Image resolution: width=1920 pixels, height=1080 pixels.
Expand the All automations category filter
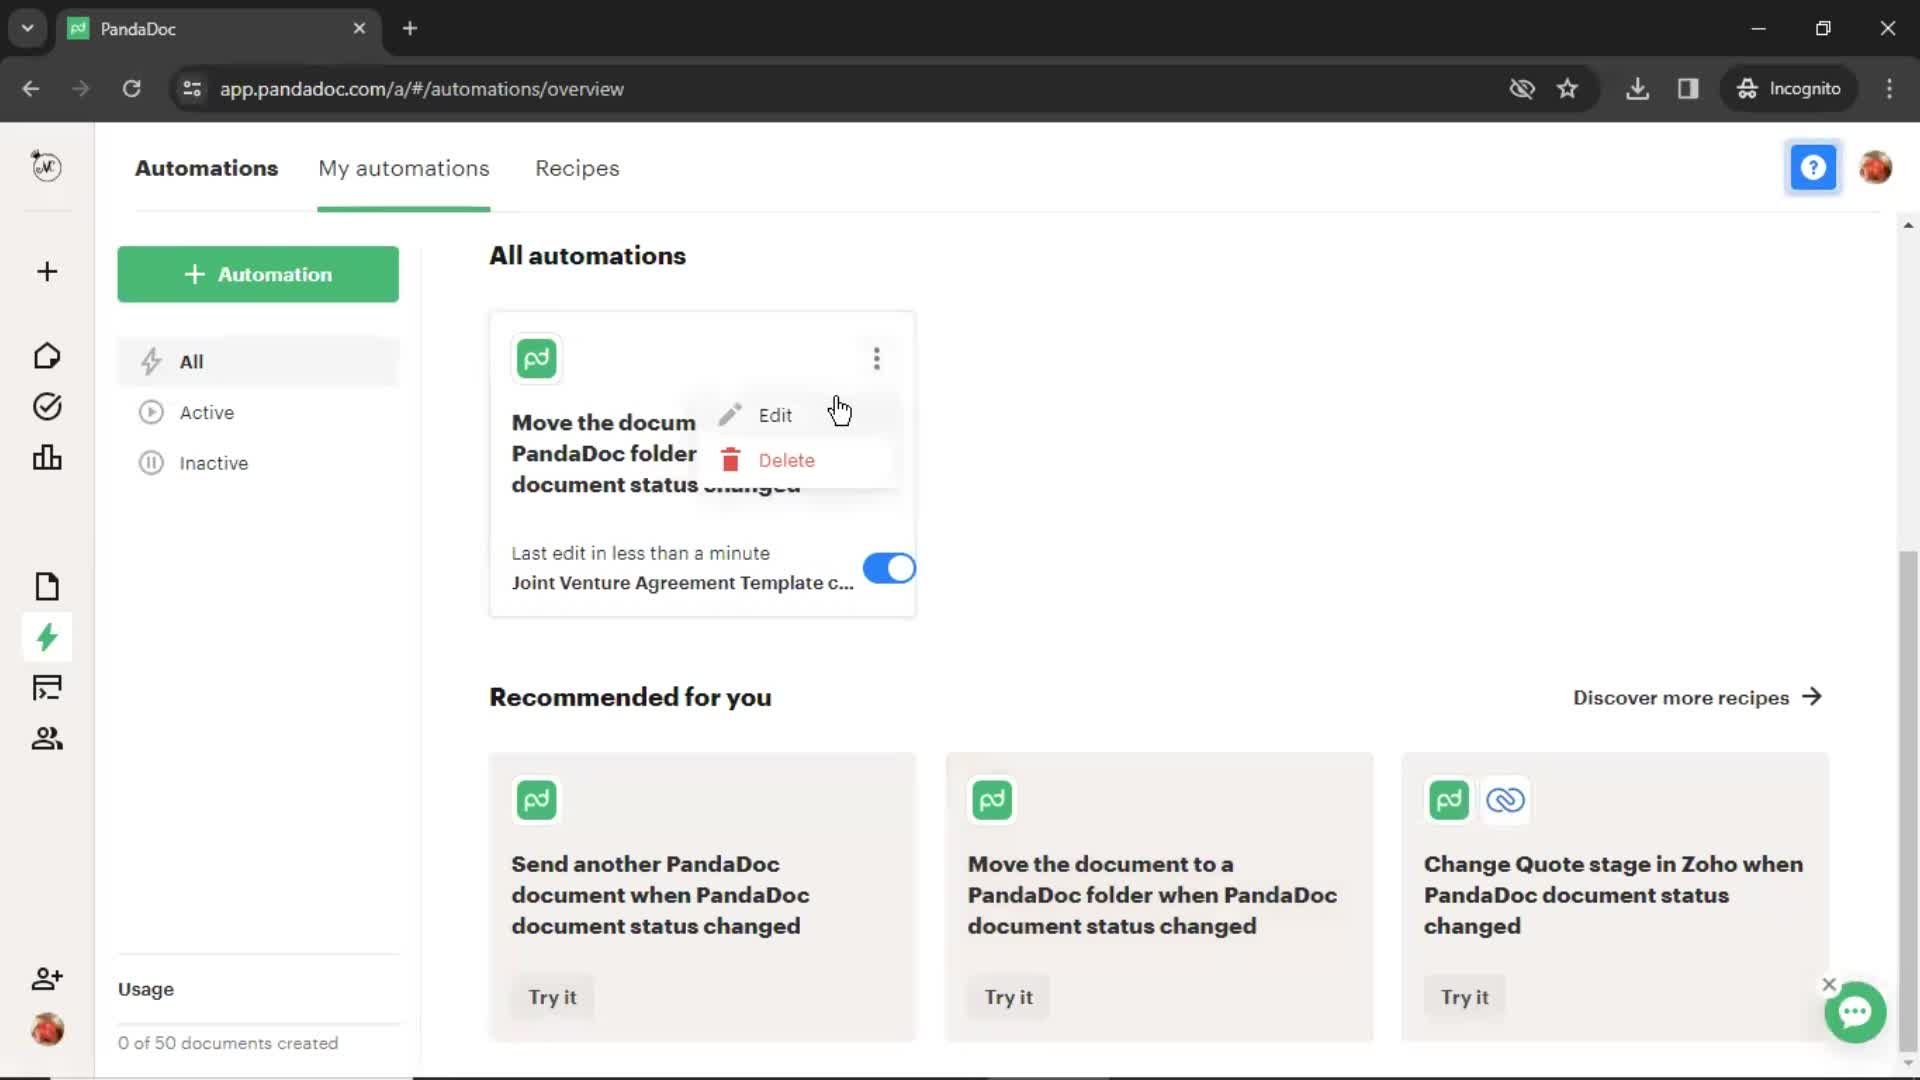191,361
